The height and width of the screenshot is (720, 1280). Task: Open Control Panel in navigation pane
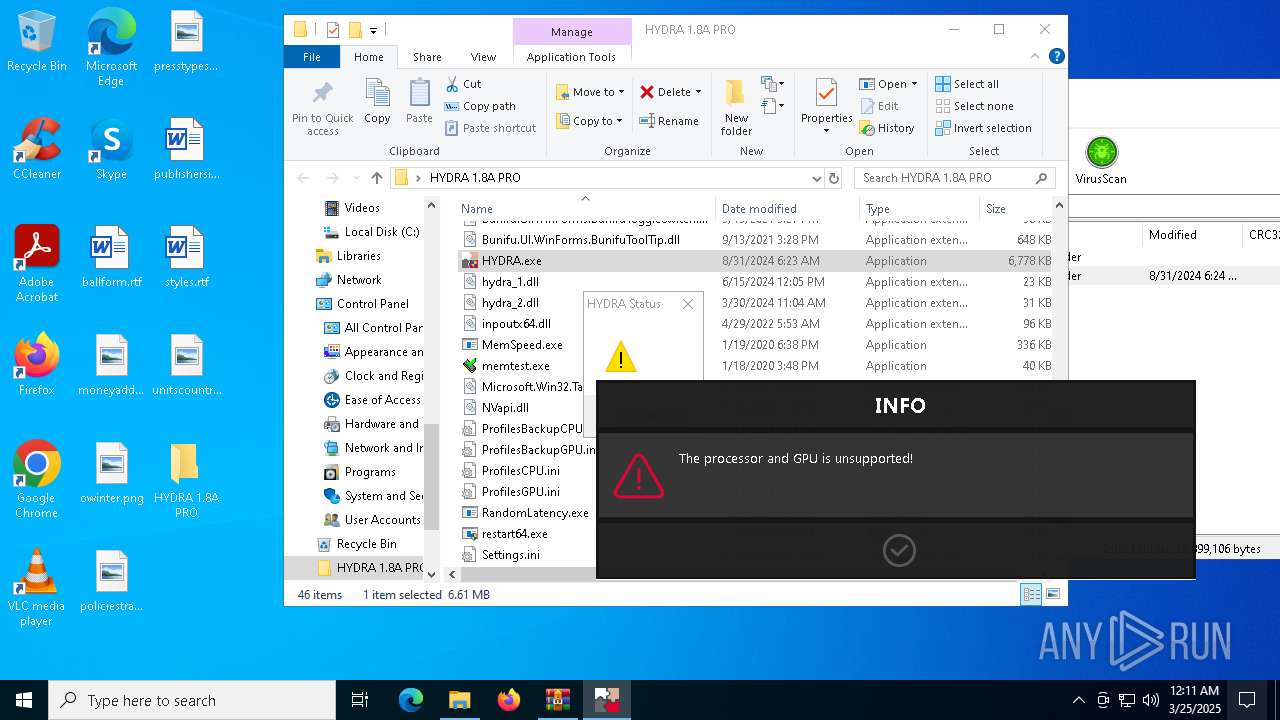pos(362,304)
